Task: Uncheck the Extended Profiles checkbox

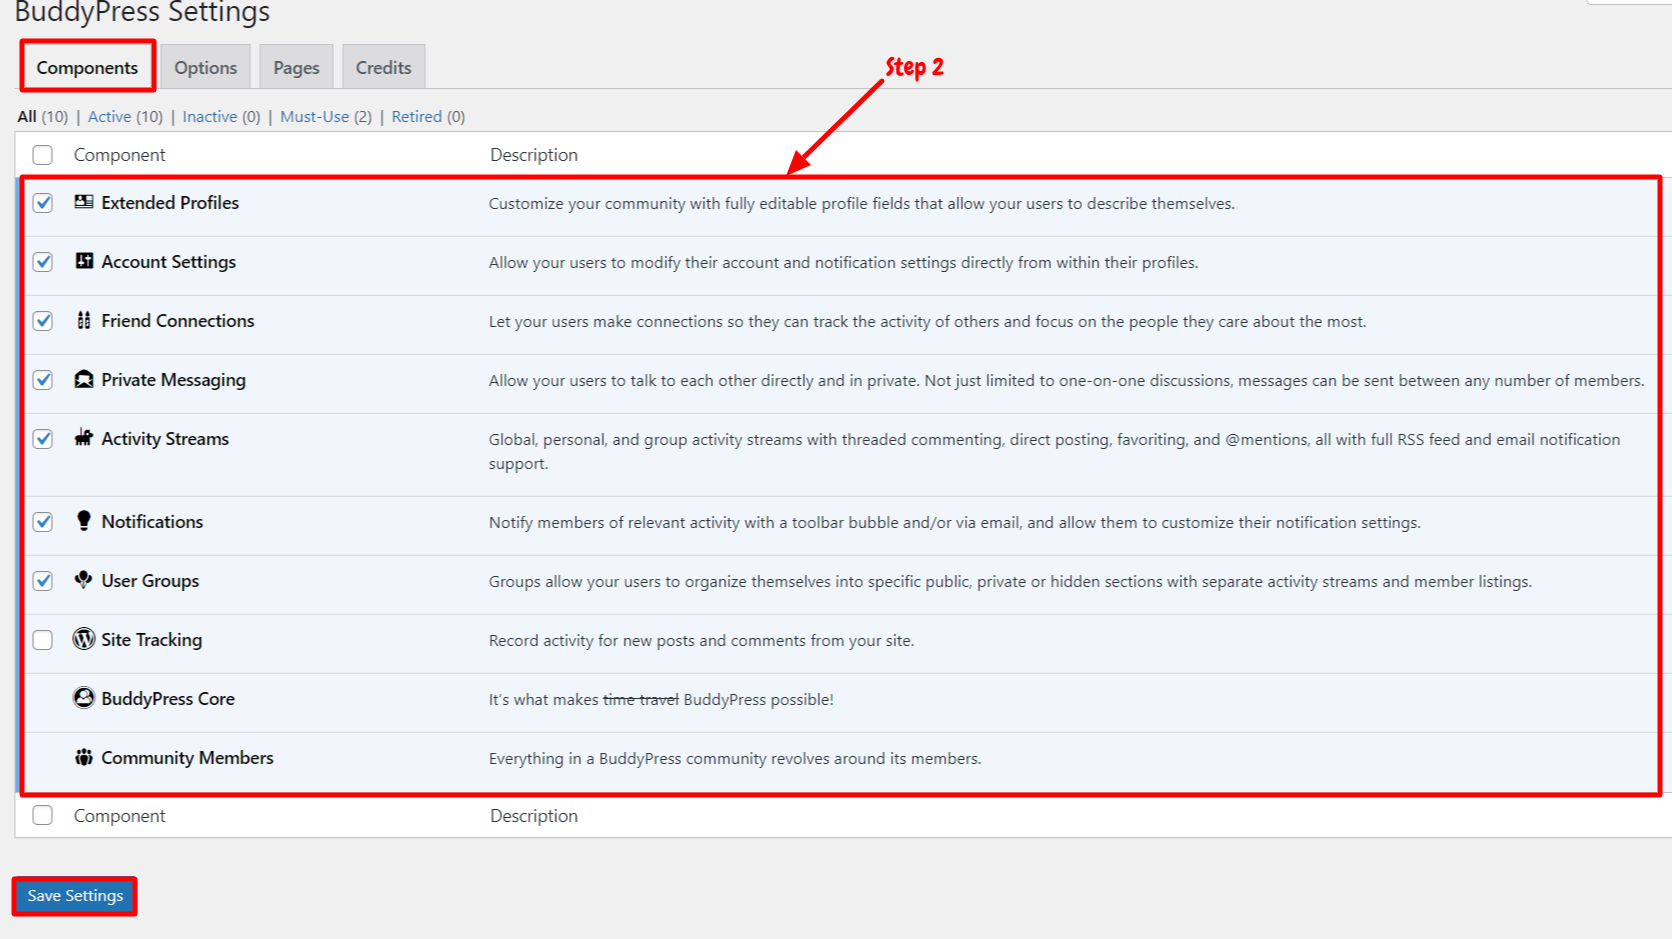Action: (x=43, y=203)
